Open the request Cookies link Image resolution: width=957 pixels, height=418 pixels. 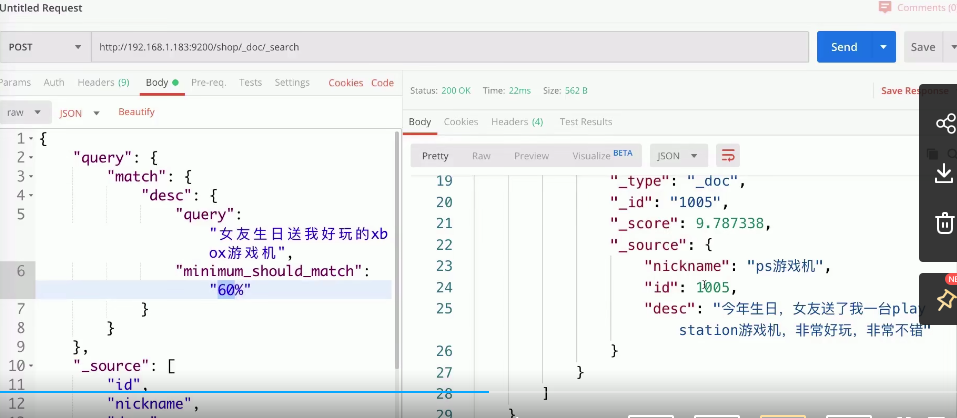point(345,82)
